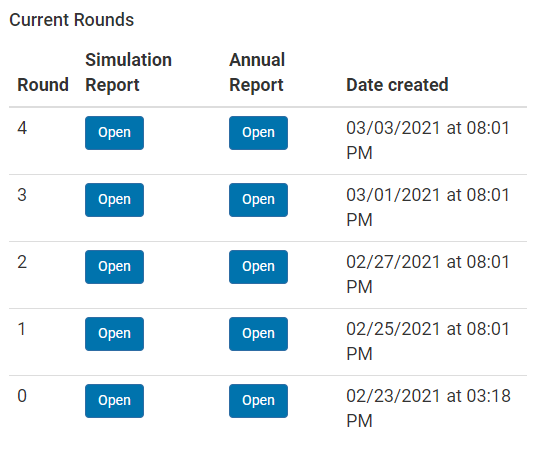
Task: Open Simulation Report for round 3
Action: (x=114, y=200)
